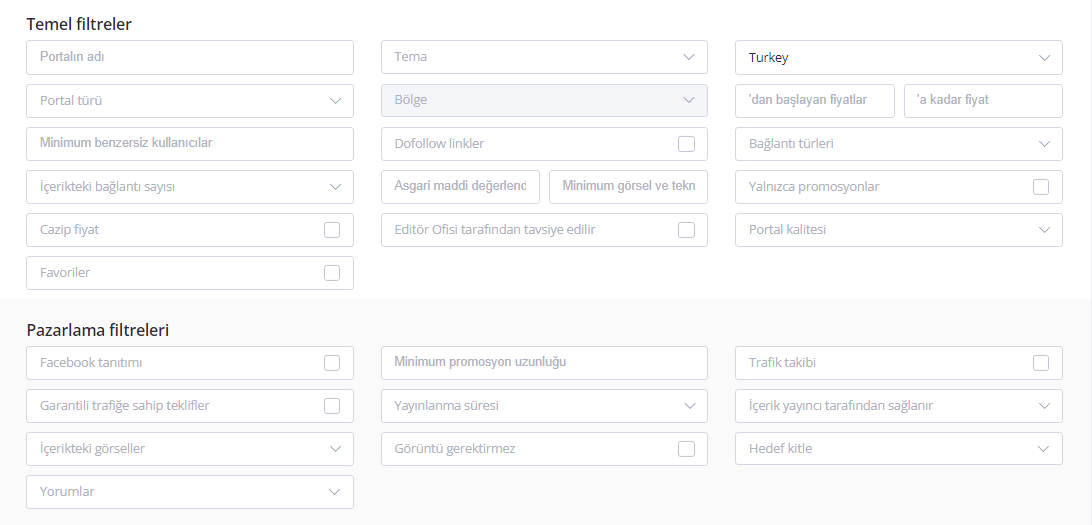This screenshot has width=1092, height=525.
Task: Open the Hedef kitle dropdown
Action: point(898,449)
